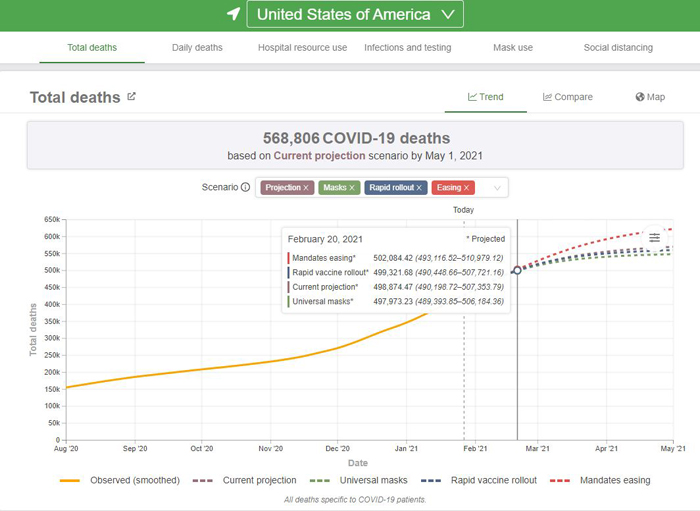
Task: Open the chart settings sliders icon
Action: coord(654,237)
